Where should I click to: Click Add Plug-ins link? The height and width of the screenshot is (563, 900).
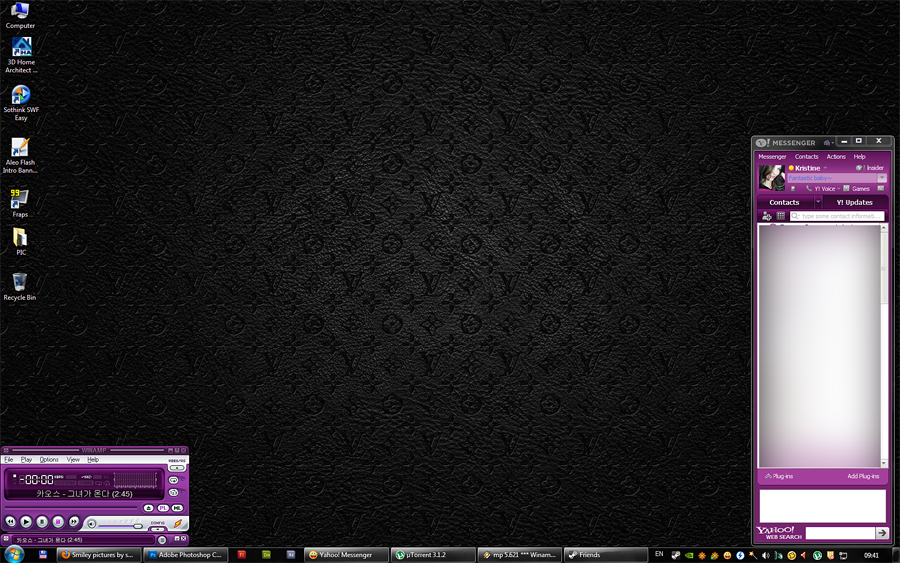tap(863, 476)
